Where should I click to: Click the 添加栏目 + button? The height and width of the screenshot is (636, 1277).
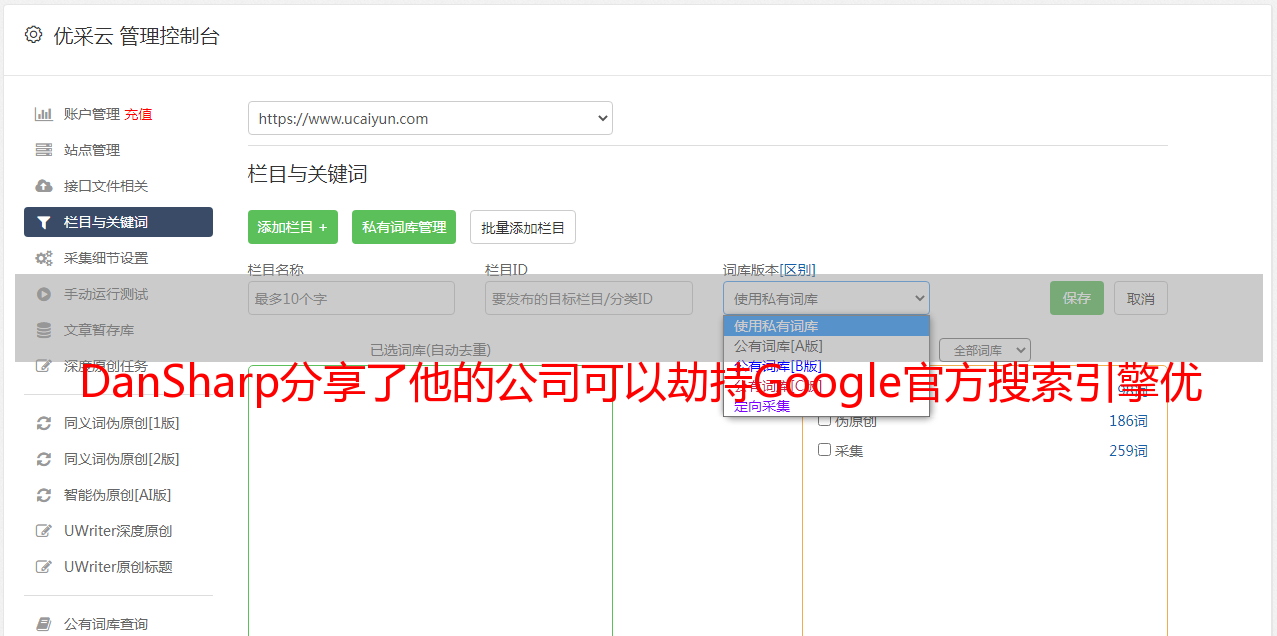click(293, 227)
